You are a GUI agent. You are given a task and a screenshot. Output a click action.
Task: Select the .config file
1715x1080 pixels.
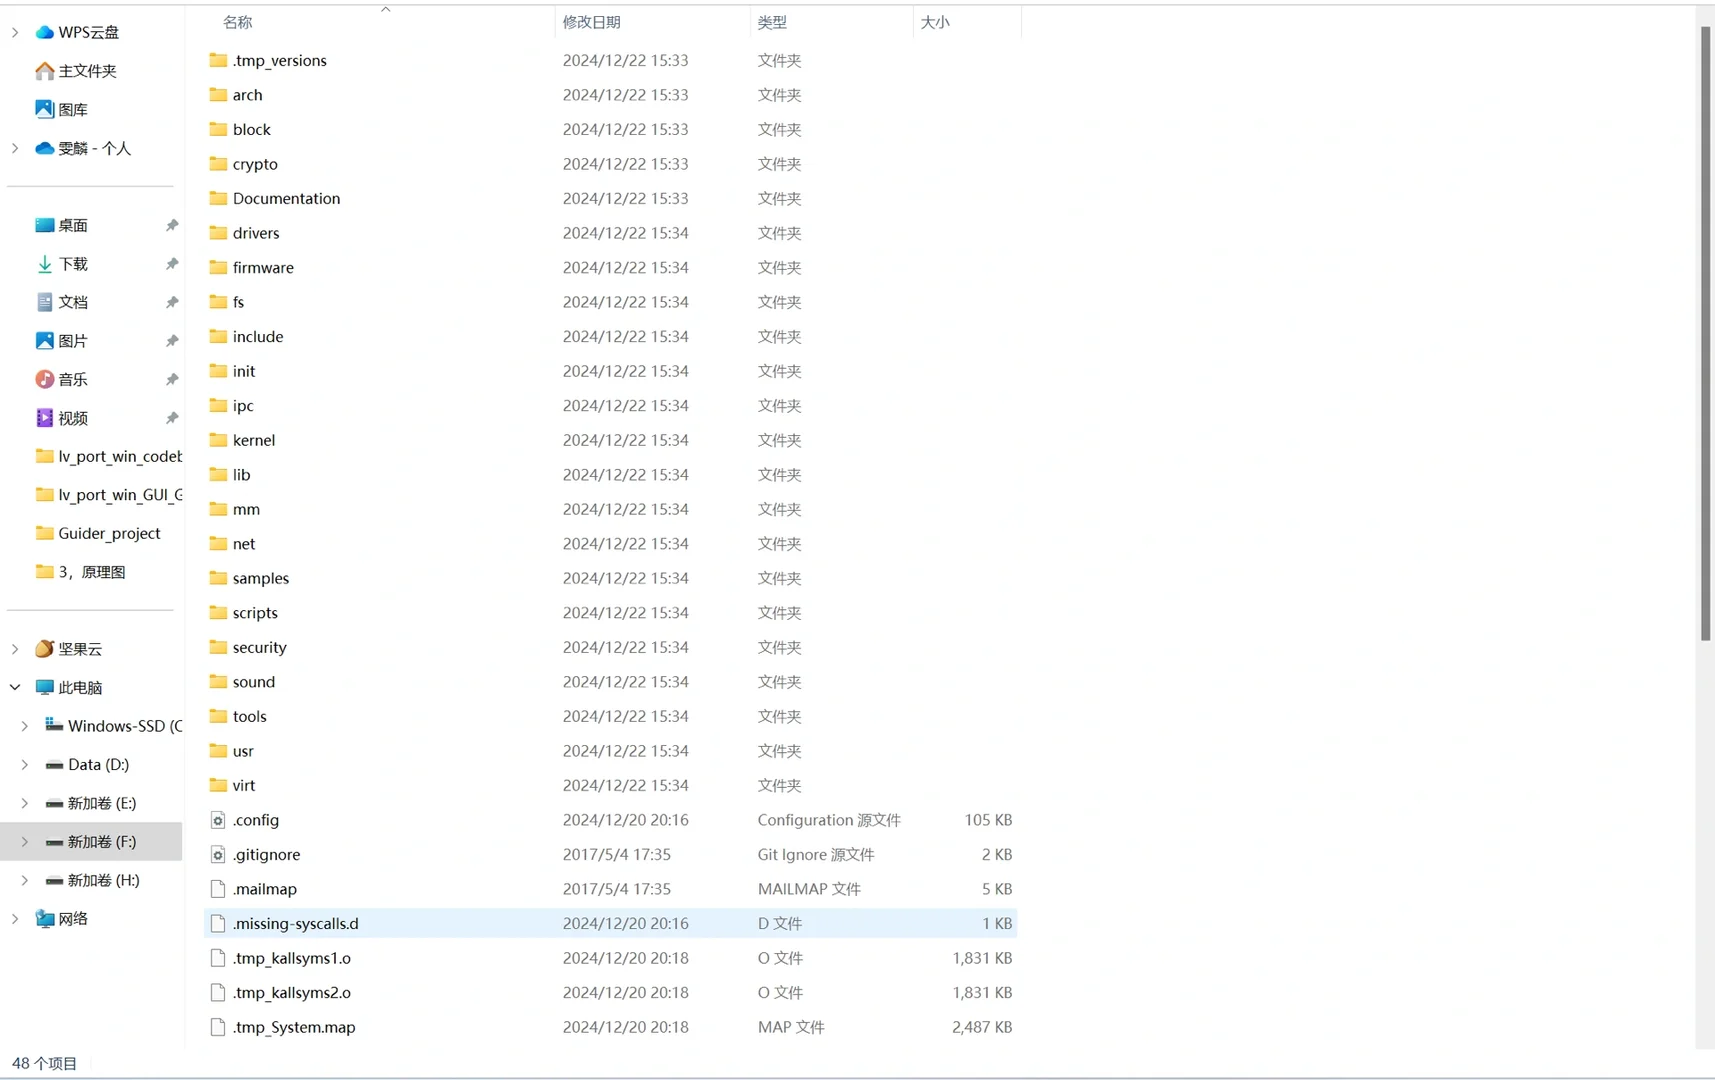click(256, 819)
